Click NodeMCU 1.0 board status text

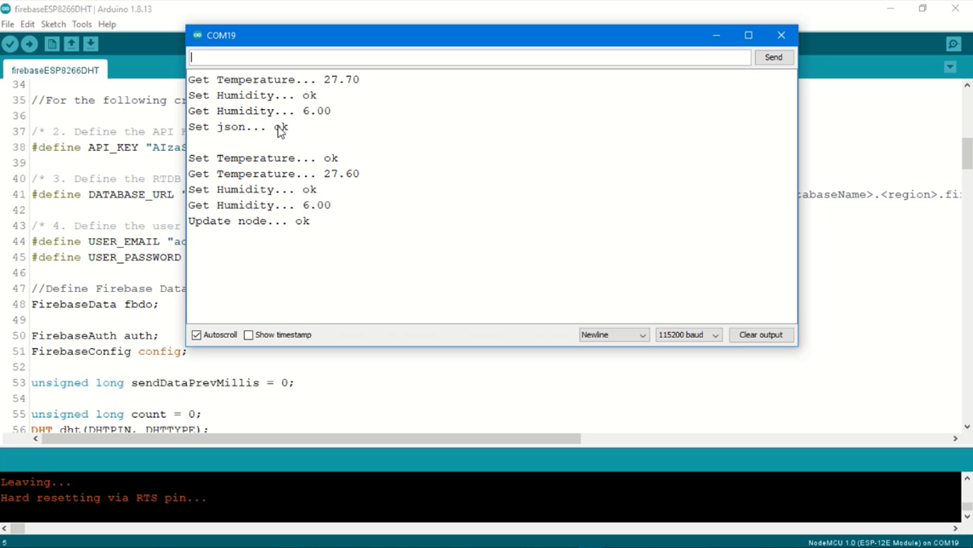pos(883,543)
